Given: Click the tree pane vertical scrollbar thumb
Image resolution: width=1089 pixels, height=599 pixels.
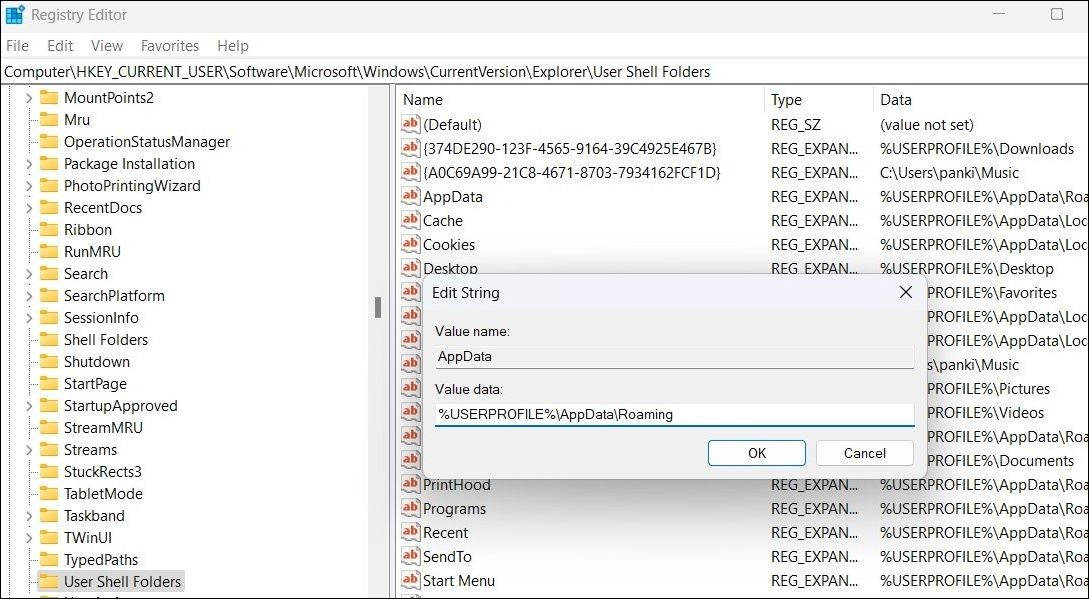Looking at the screenshot, I should tap(378, 307).
